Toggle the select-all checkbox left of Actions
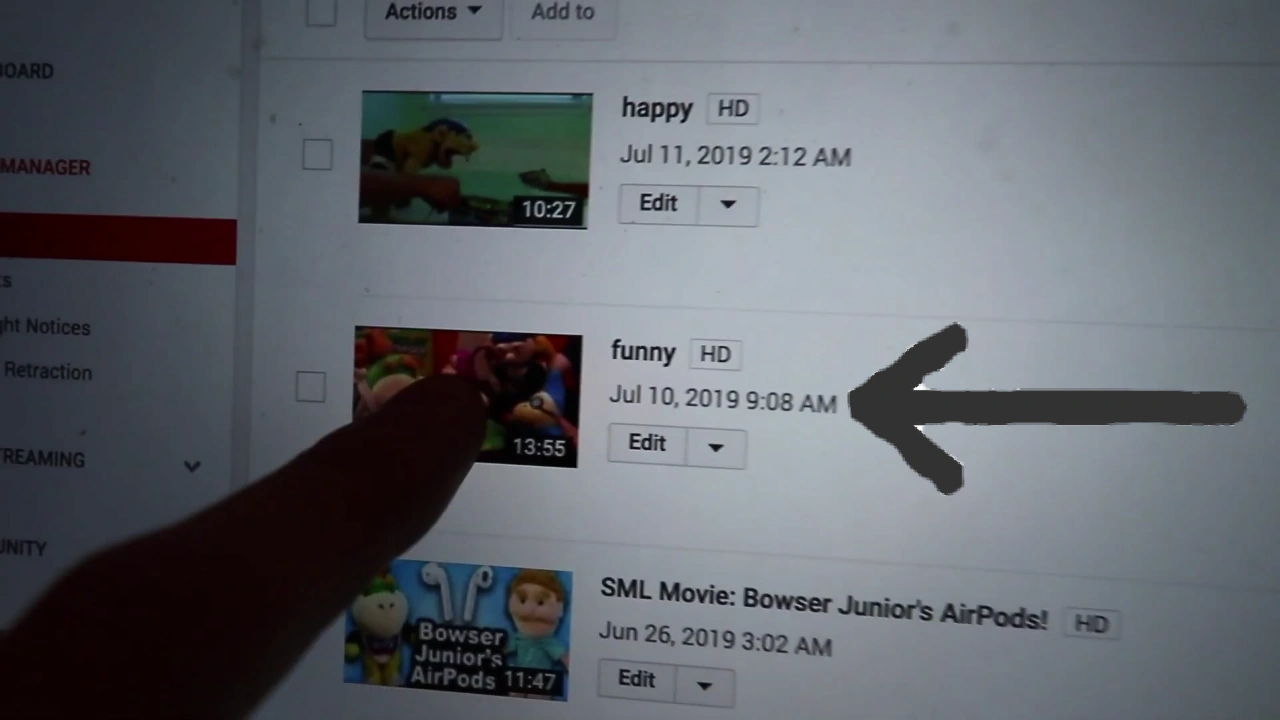Screen dimensions: 1280x720 (321, 12)
